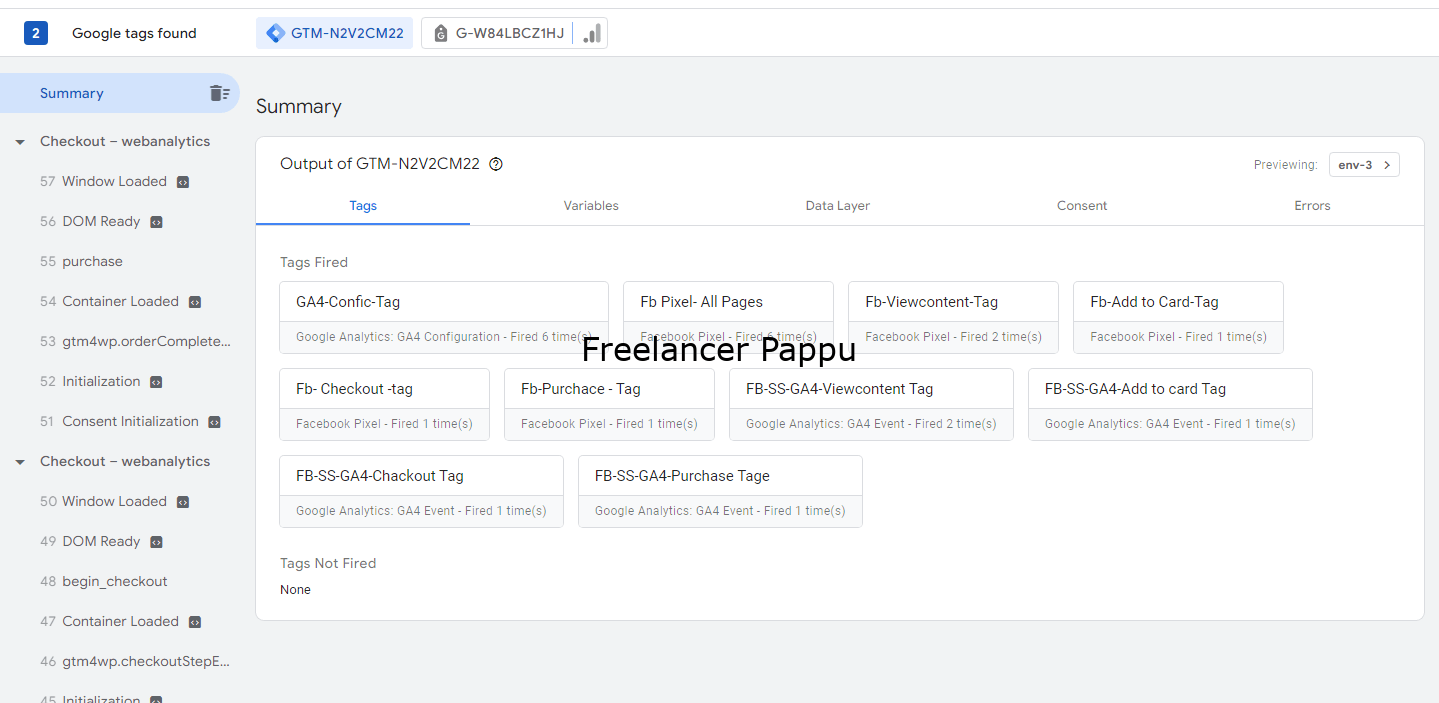Click the badge showing 2 Google tags found
Image resolution: width=1439 pixels, height=703 pixels.
36,33
